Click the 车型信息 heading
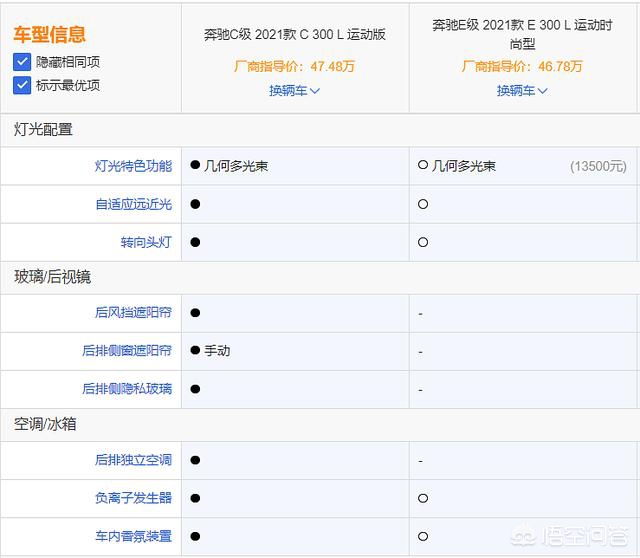 click(49, 34)
